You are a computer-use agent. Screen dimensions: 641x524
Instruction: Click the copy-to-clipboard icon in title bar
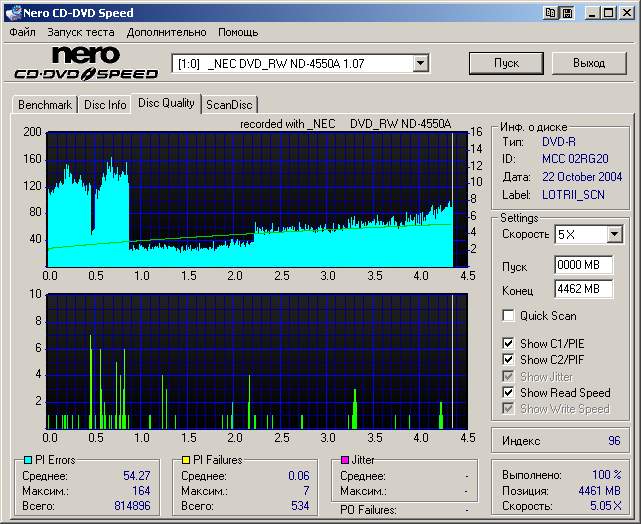[551, 13]
